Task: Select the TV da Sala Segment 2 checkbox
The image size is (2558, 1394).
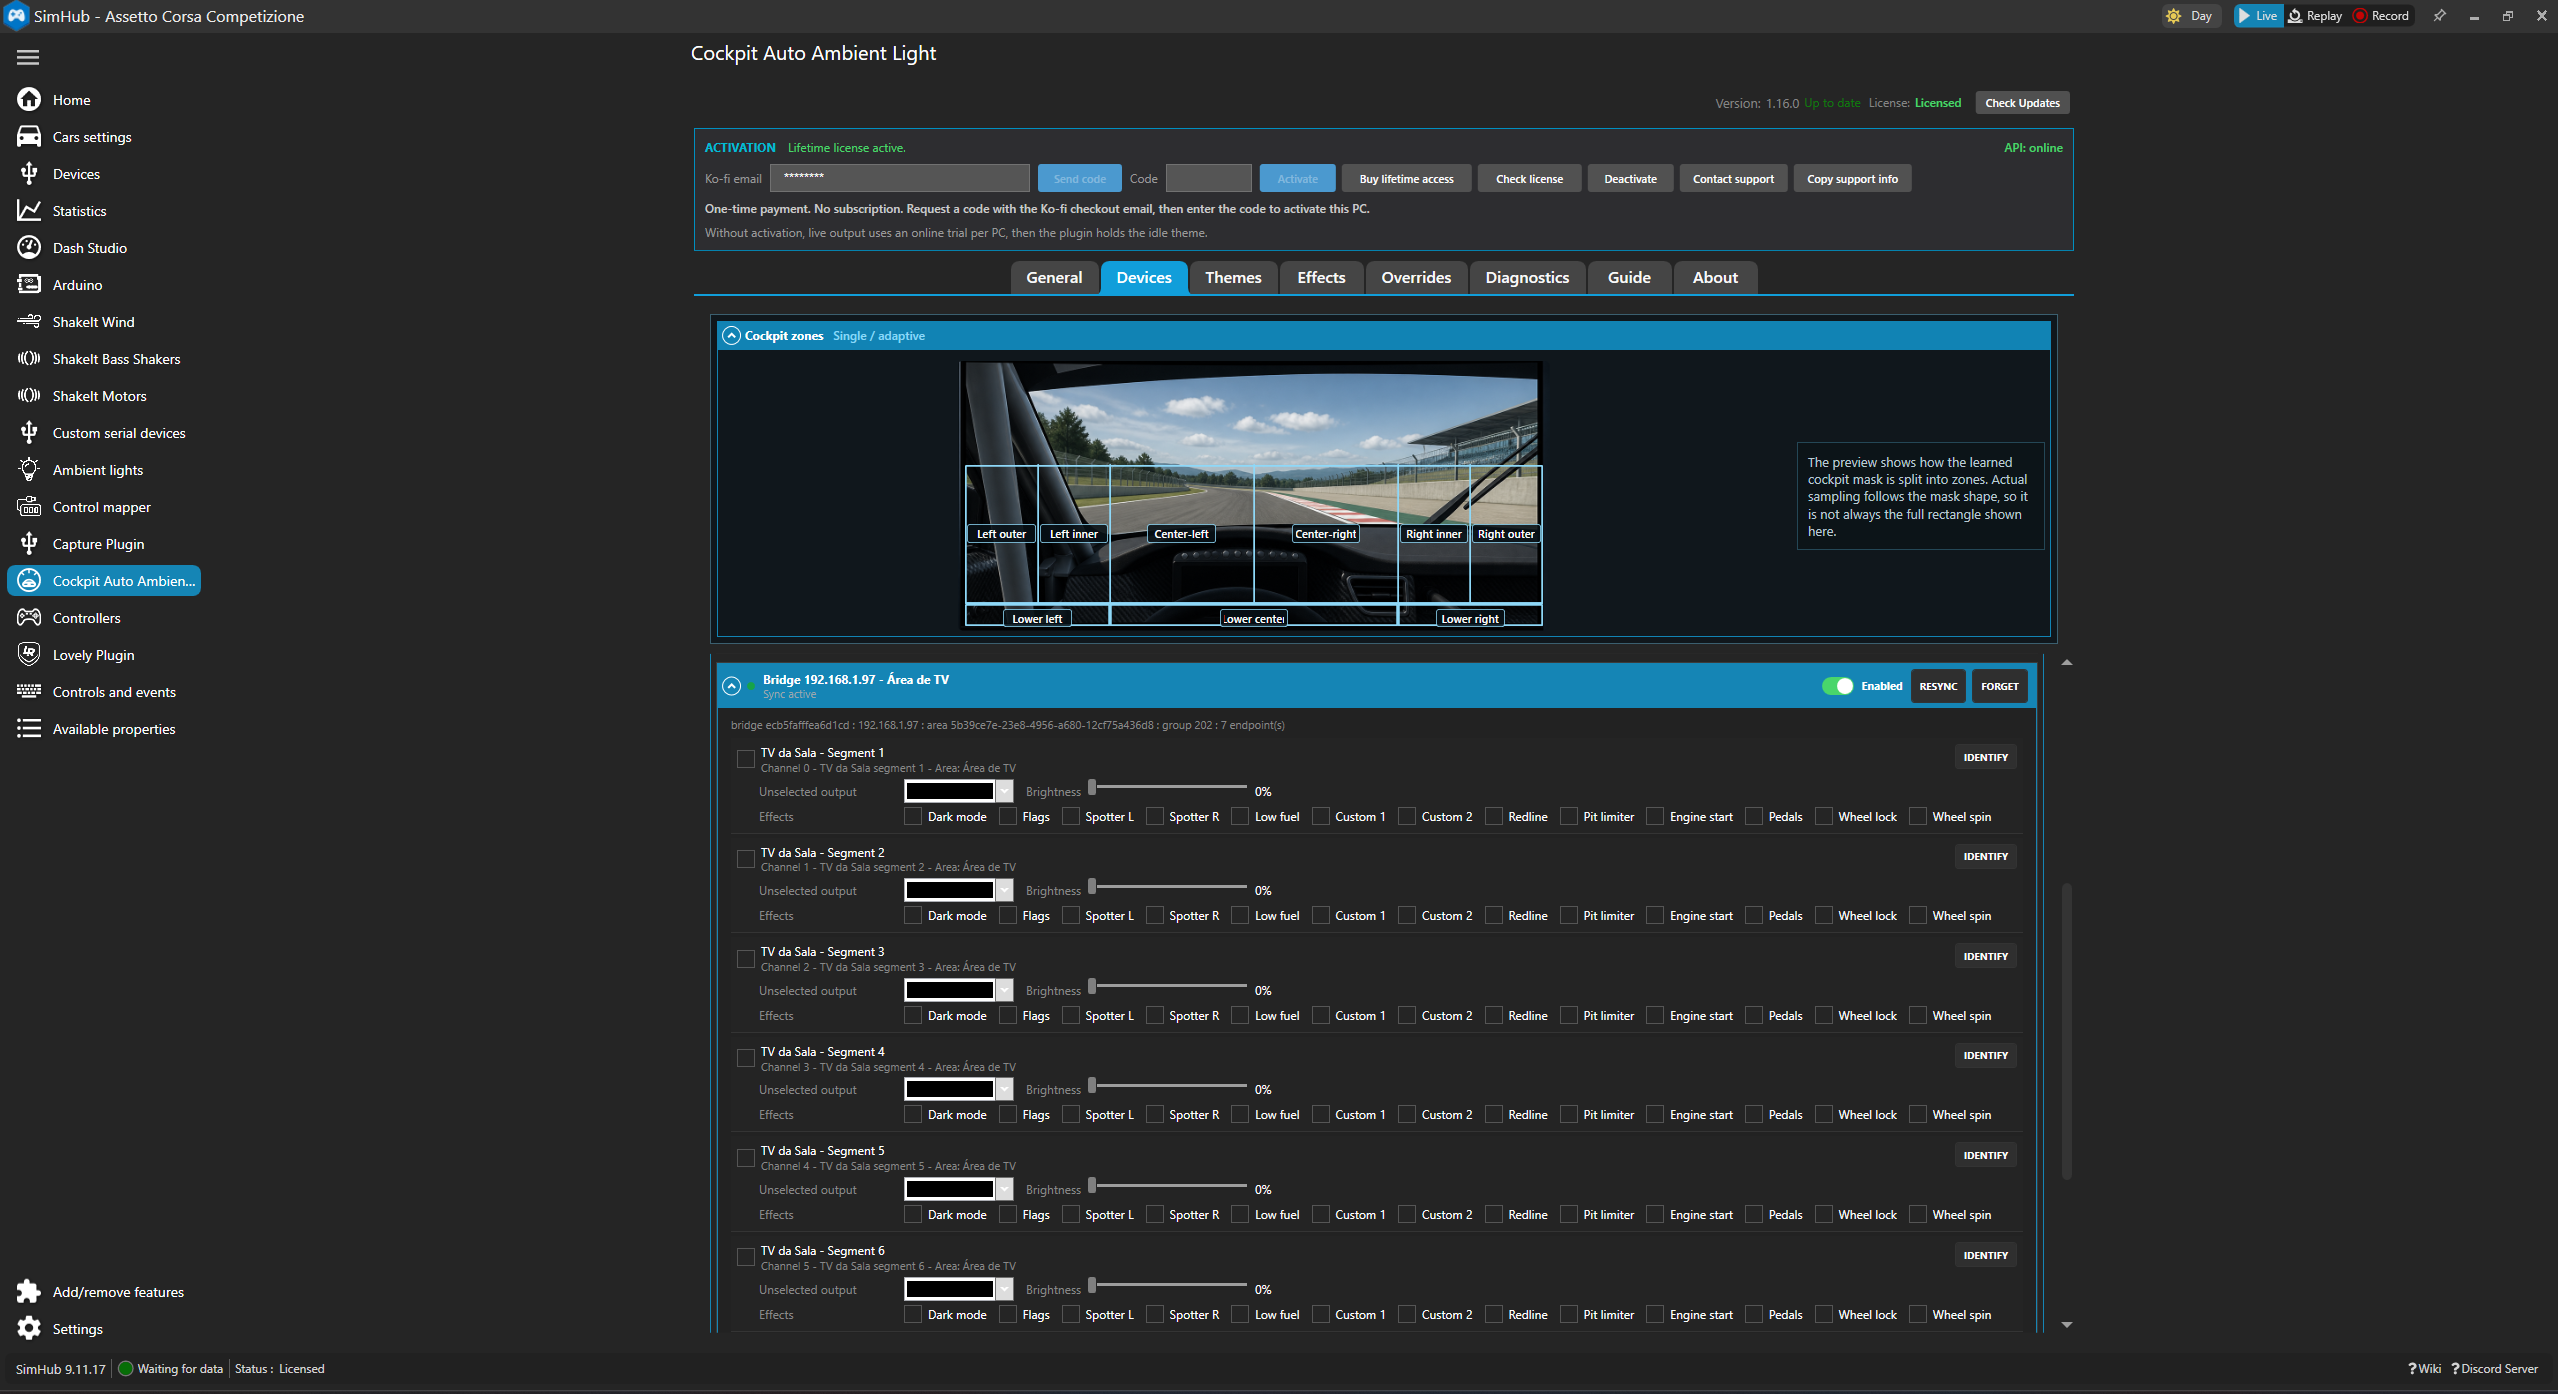Action: coord(745,859)
